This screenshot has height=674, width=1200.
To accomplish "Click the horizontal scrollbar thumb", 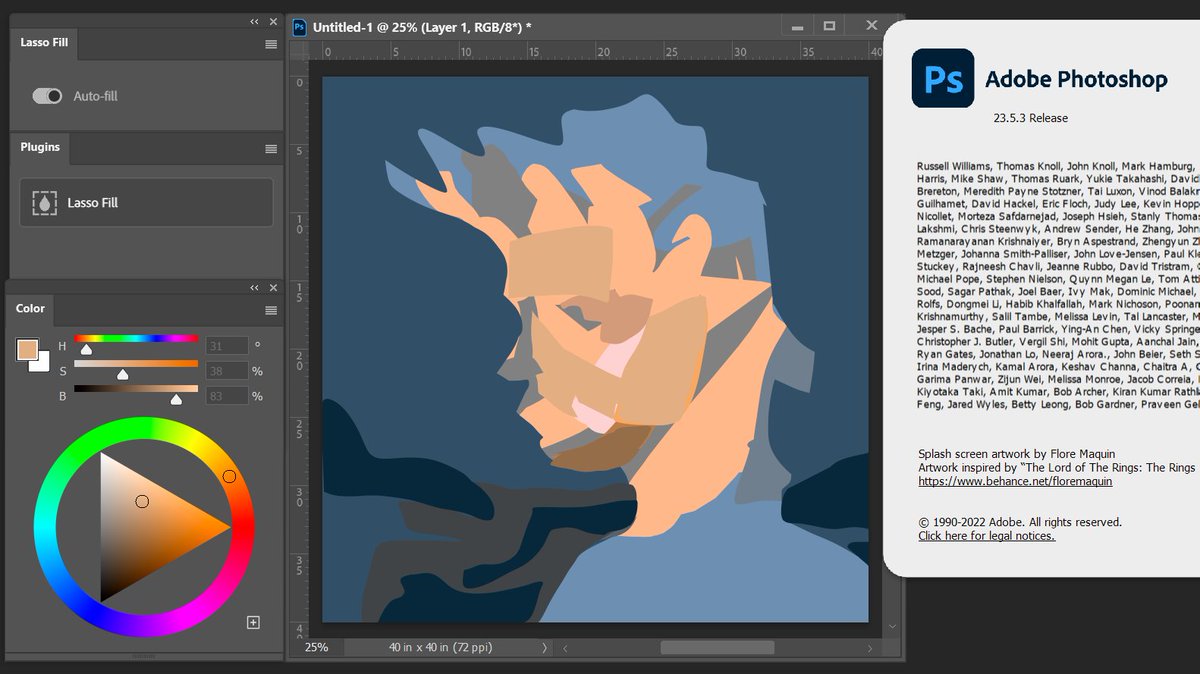I will (x=717, y=648).
